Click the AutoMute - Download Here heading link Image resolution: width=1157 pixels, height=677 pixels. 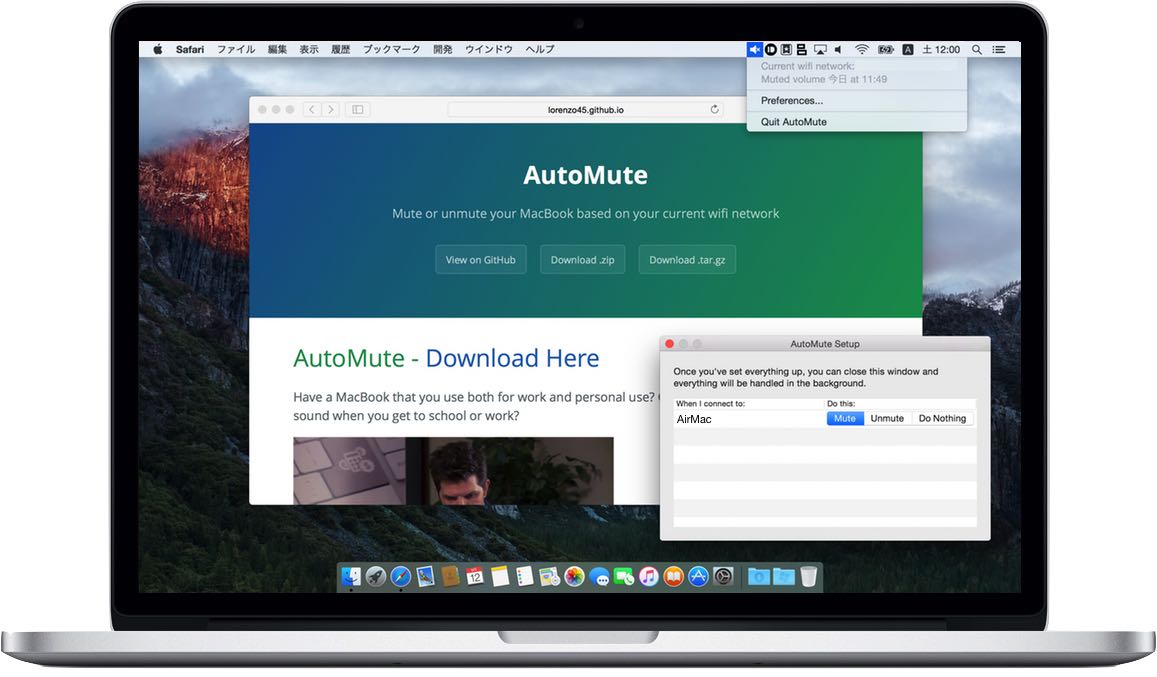click(x=446, y=358)
